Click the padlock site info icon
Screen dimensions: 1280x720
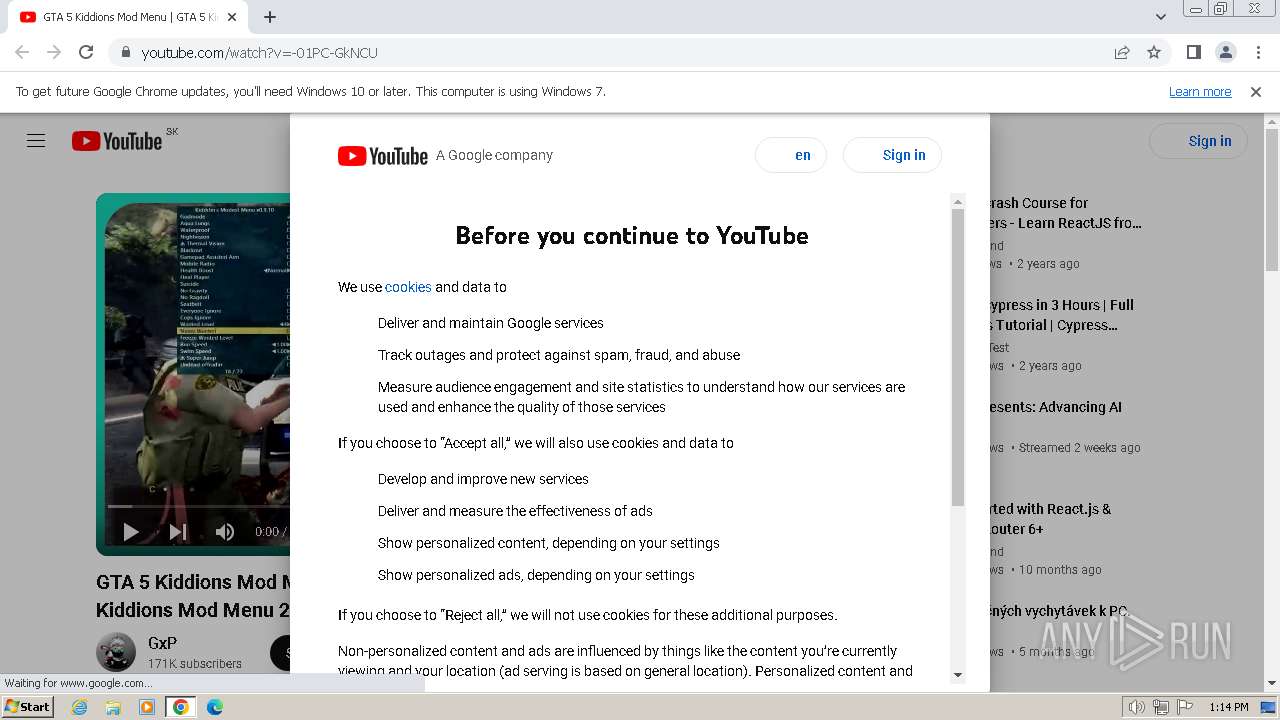(x=126, y=52)
